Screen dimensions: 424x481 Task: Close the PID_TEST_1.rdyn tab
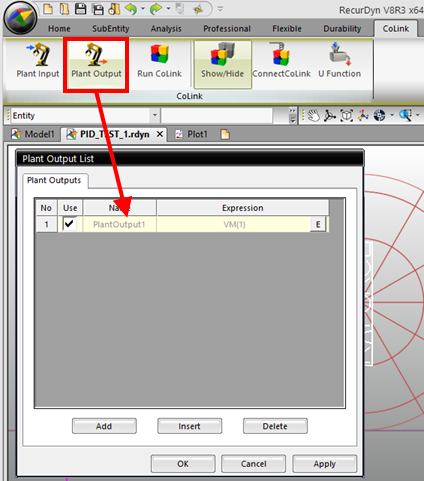pyautogui.click(x=160, y=134)
